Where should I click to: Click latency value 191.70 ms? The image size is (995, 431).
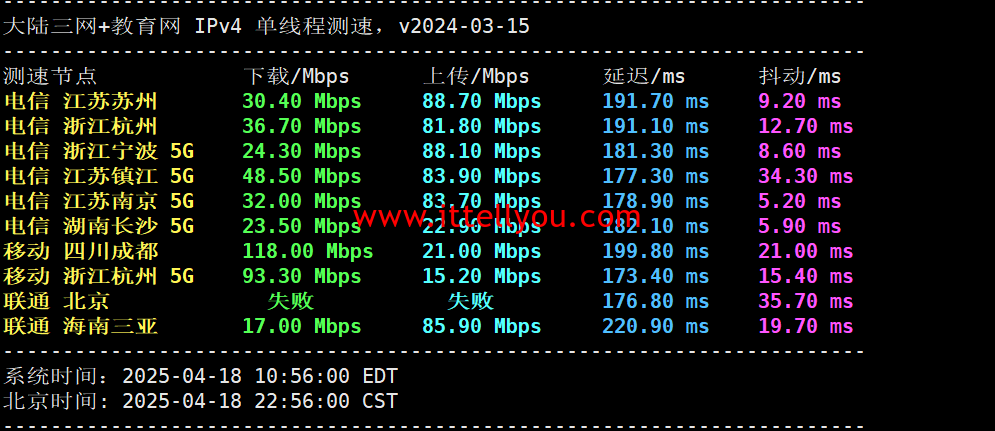pyautogui.click(x=656, y=102)
